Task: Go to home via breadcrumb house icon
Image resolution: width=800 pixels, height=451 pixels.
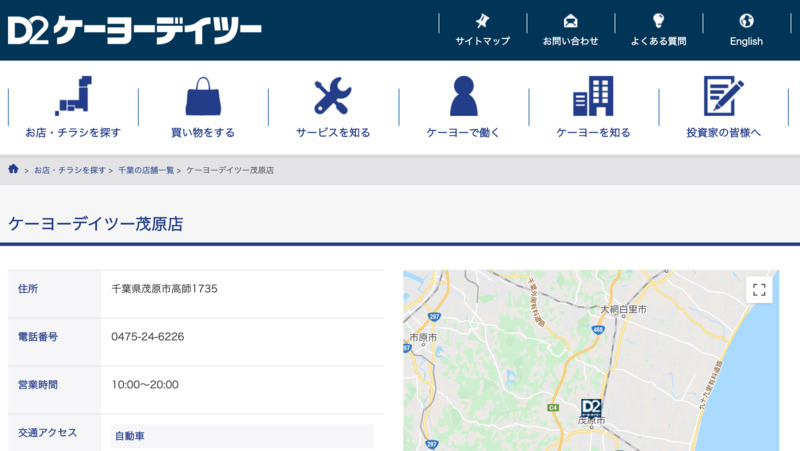Action: [14, 170]
